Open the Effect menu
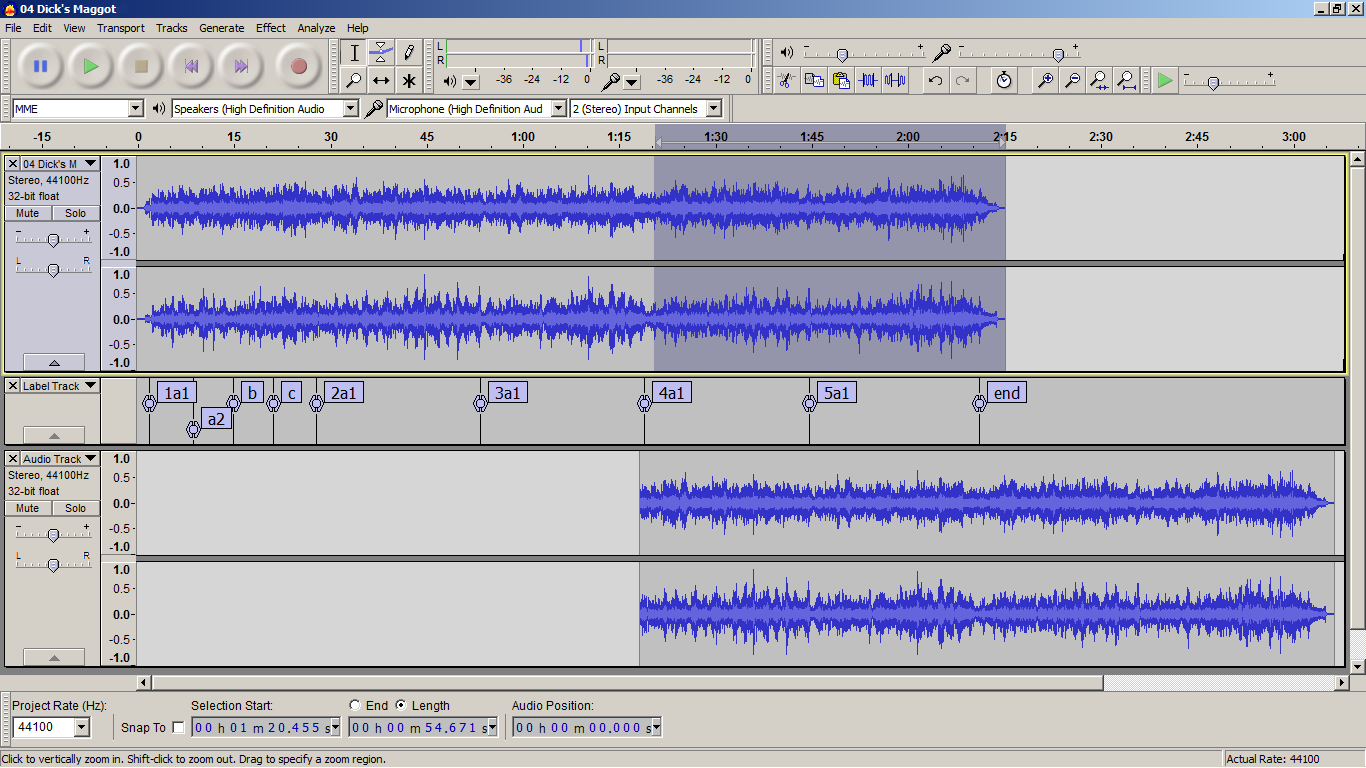Image resolution: width=1366 pixels, height=768 pixels. pyautogui.click(x=270, y=28)
